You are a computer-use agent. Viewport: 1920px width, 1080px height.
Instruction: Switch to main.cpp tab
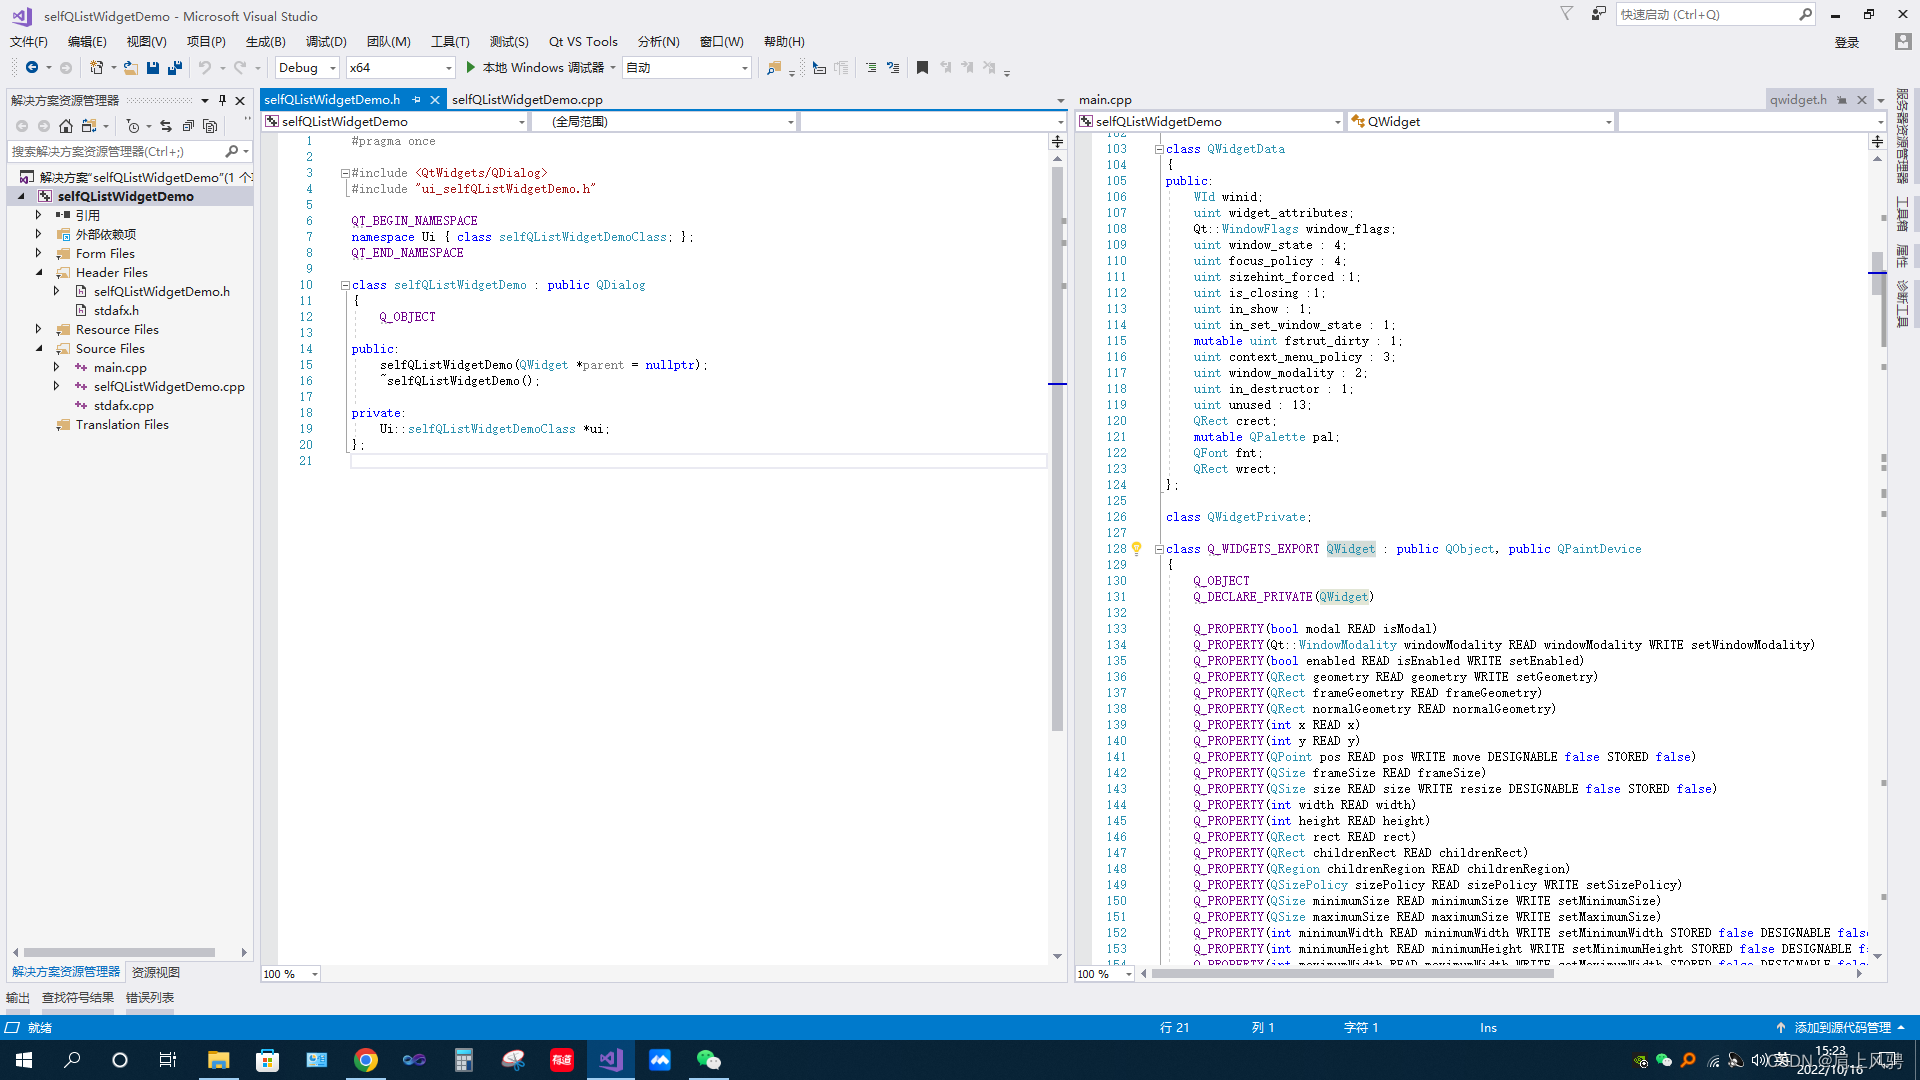(1105, 99)
